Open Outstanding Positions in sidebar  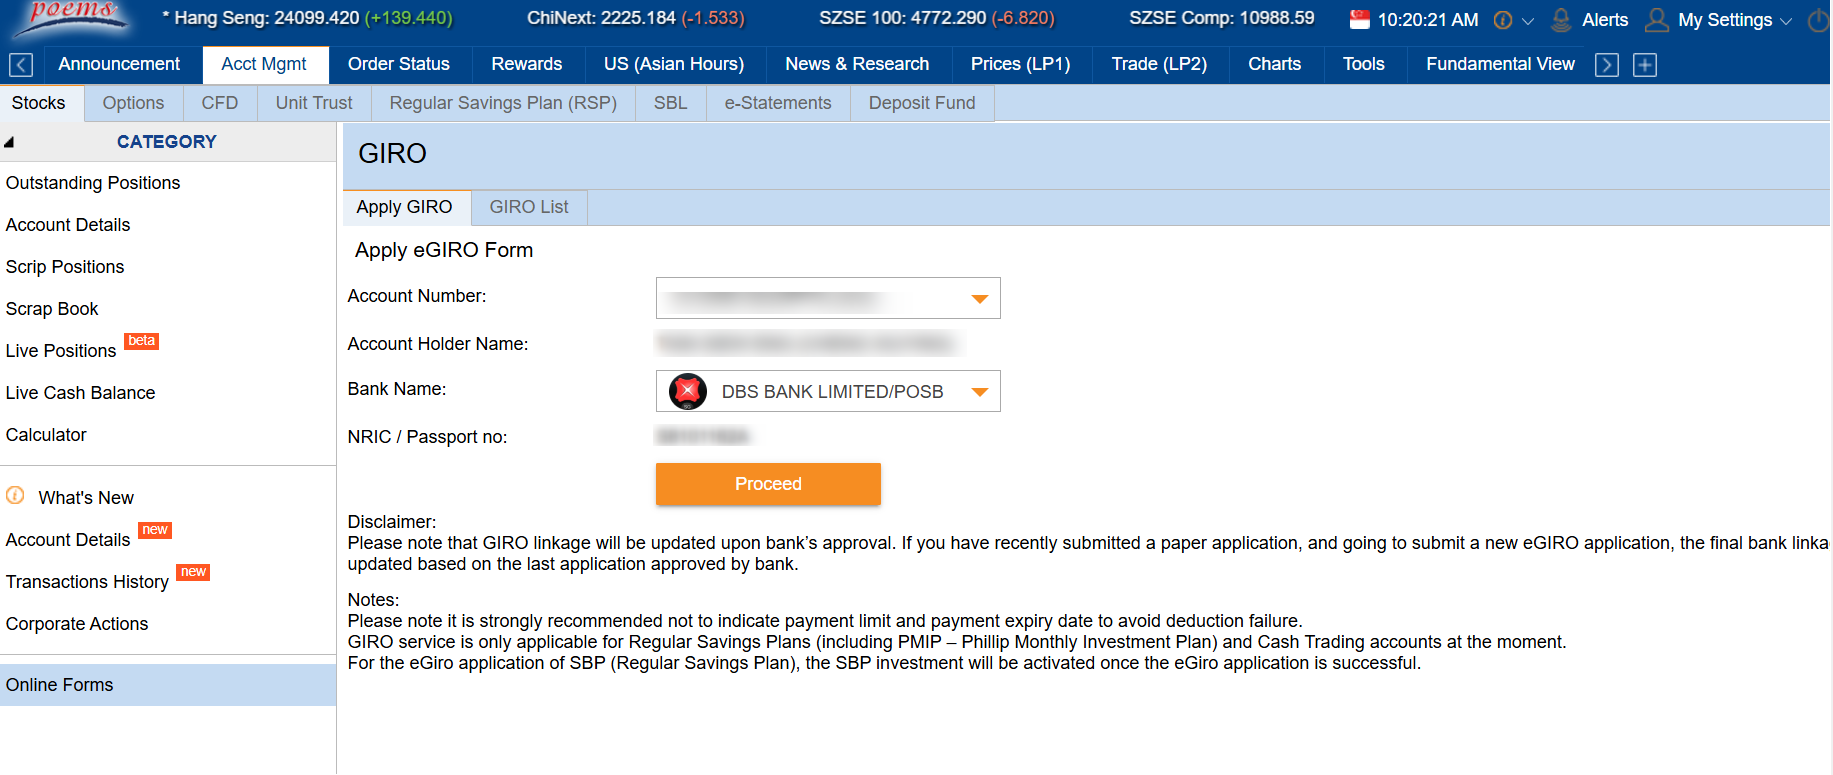(x=93, y=183)
